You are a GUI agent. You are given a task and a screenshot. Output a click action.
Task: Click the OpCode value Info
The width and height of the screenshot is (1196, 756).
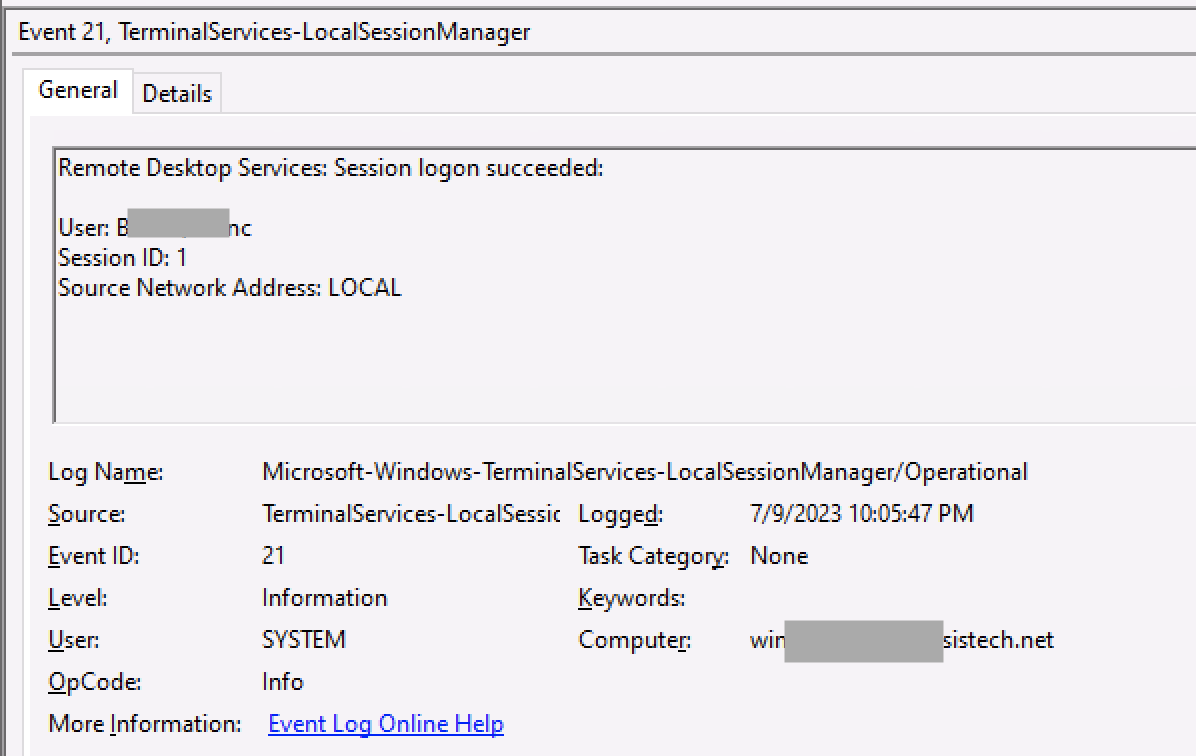point(282,681)
